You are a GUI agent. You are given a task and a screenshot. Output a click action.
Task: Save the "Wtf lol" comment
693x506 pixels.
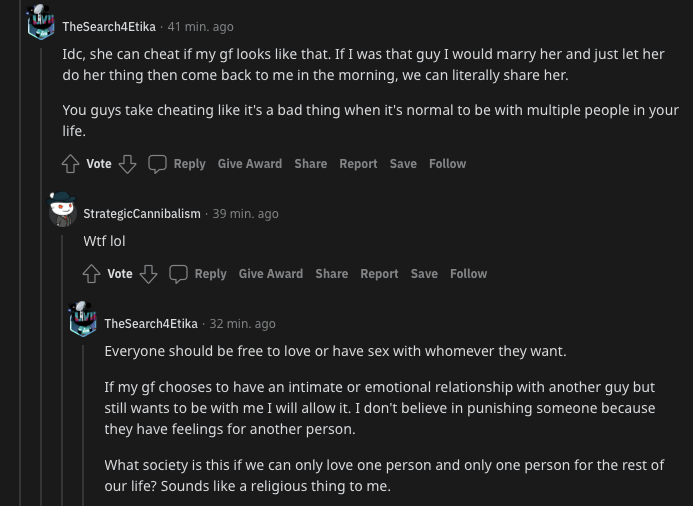pyautogui.click(x=424, y=274)
